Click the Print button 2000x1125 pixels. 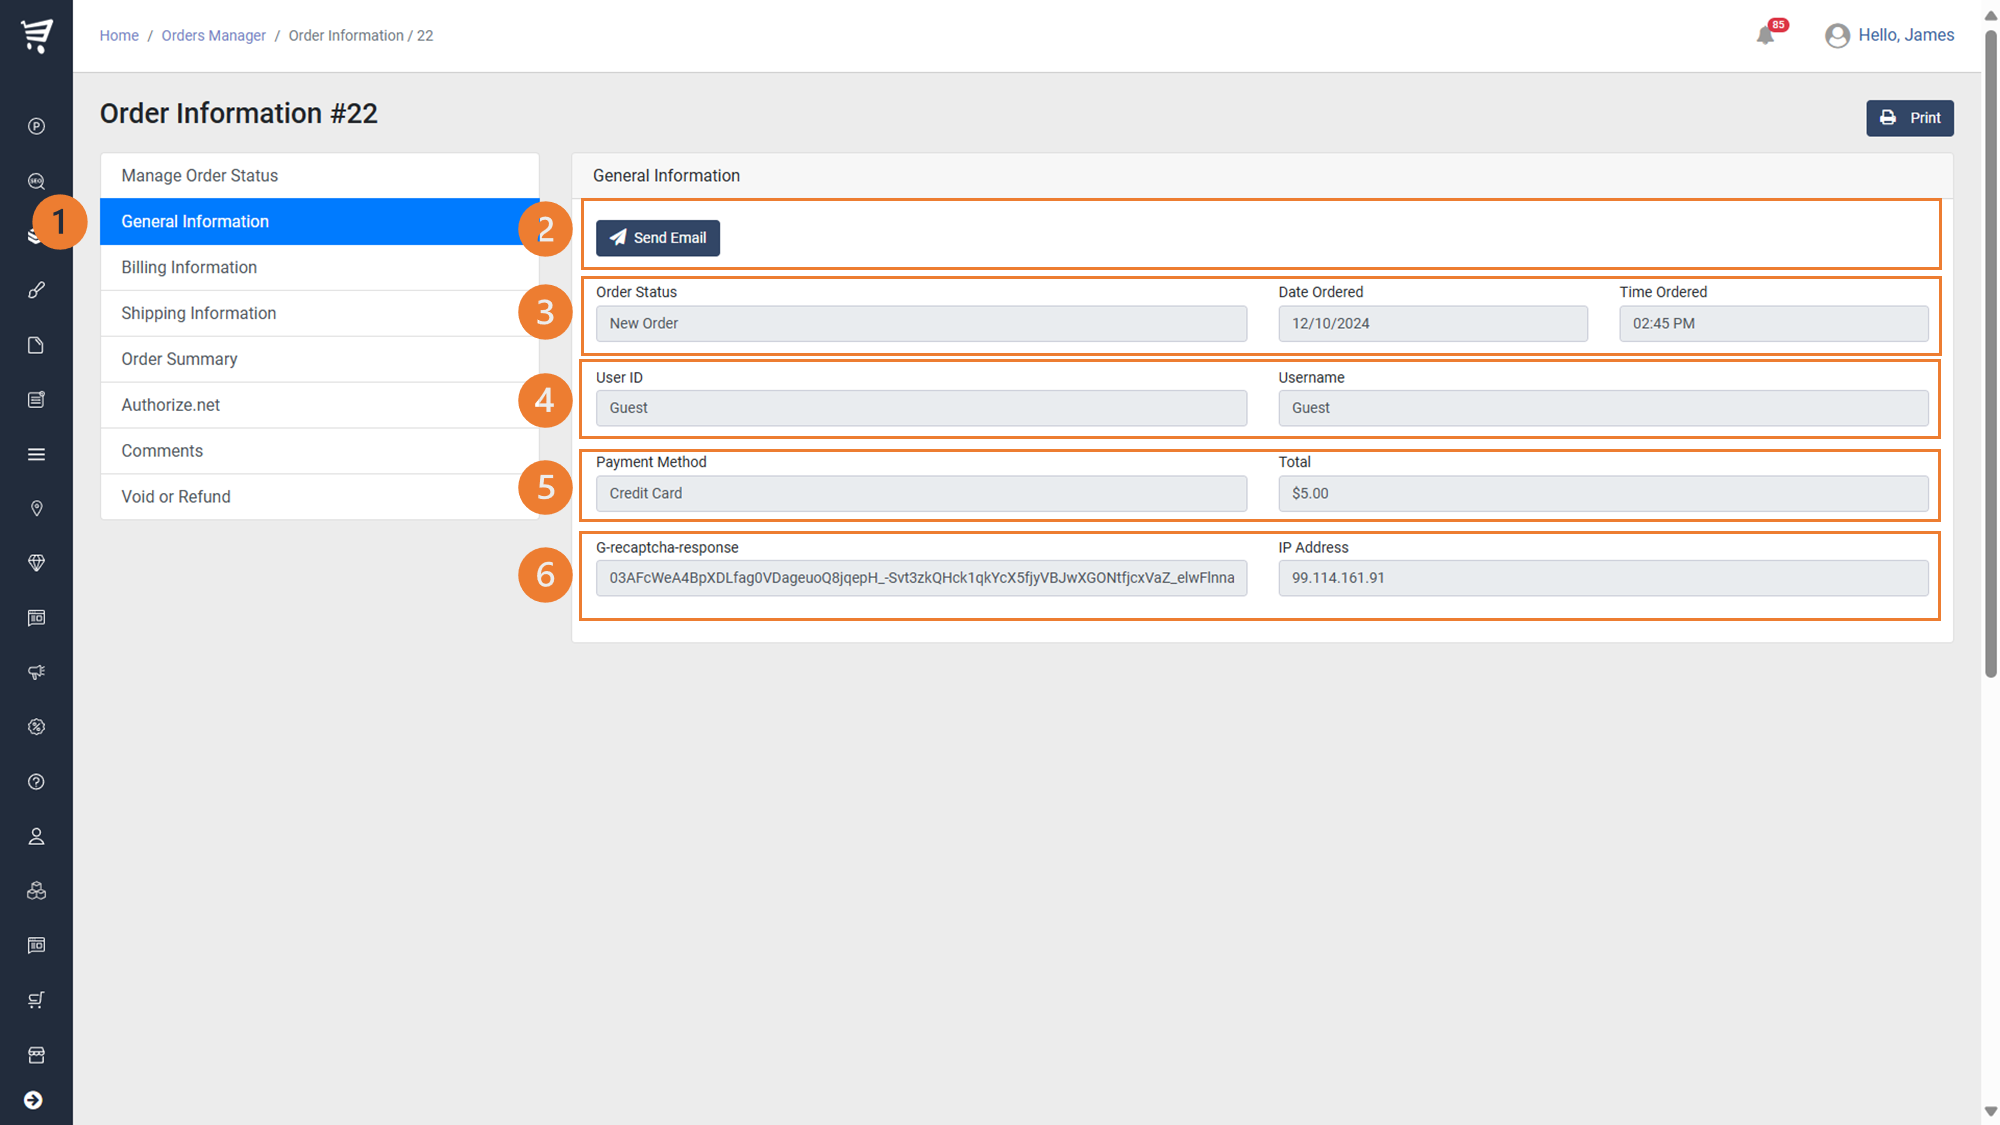[x=1909, y=118]
